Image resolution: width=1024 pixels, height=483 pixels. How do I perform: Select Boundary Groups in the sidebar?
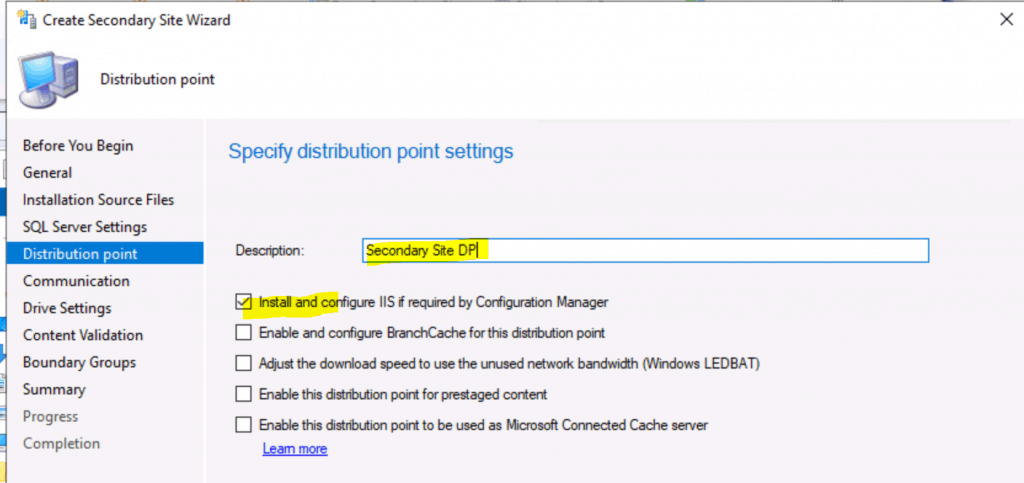click(x=79, y=362)
